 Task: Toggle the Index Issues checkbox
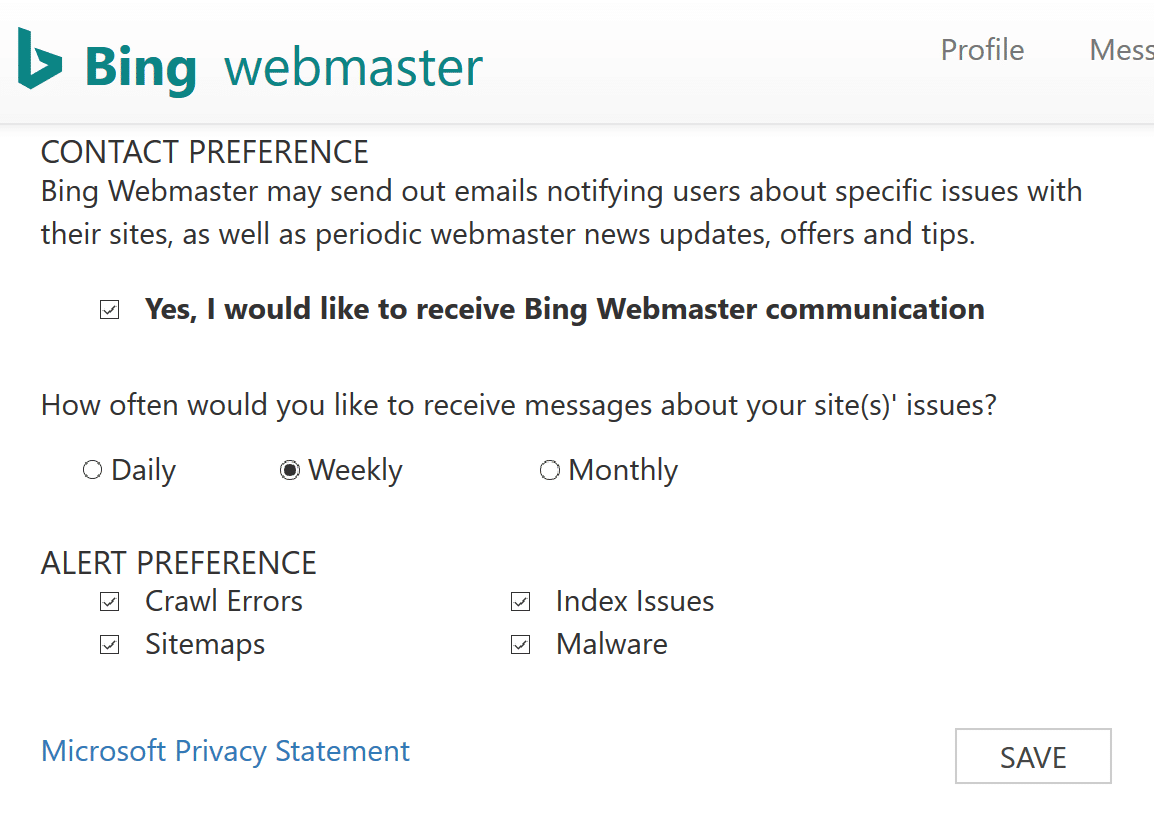(x=520, y=602)
